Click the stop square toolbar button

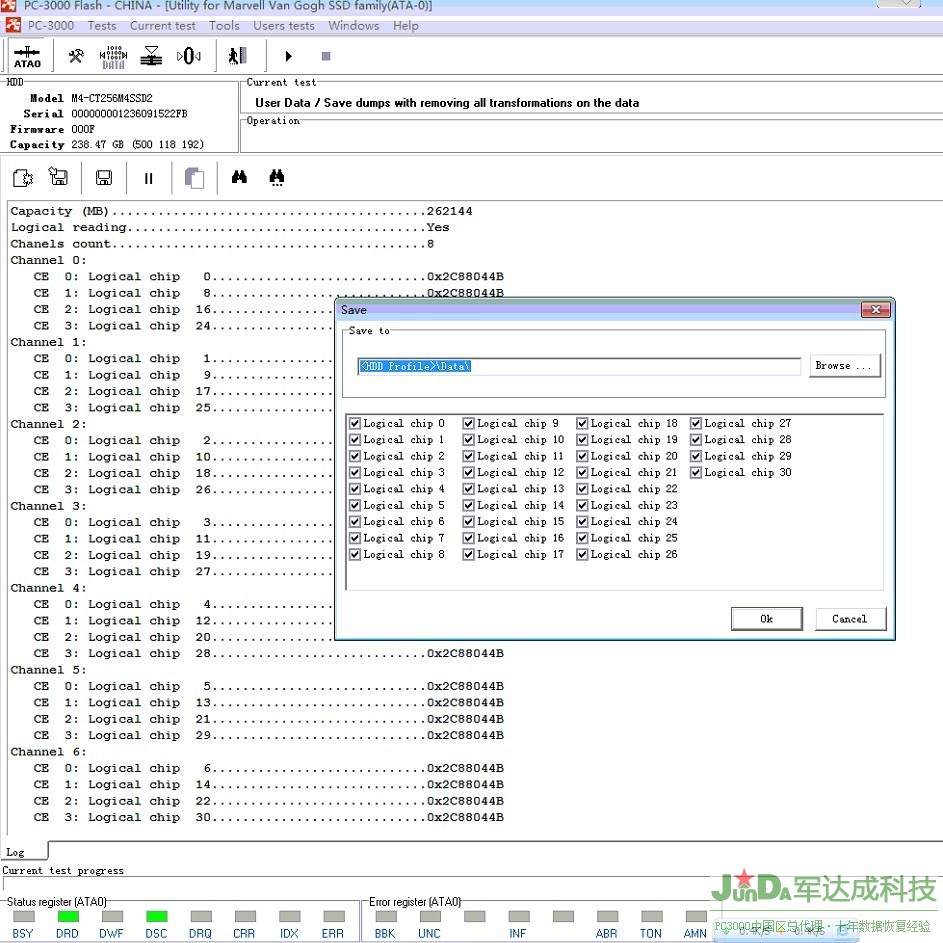point(326,56)
